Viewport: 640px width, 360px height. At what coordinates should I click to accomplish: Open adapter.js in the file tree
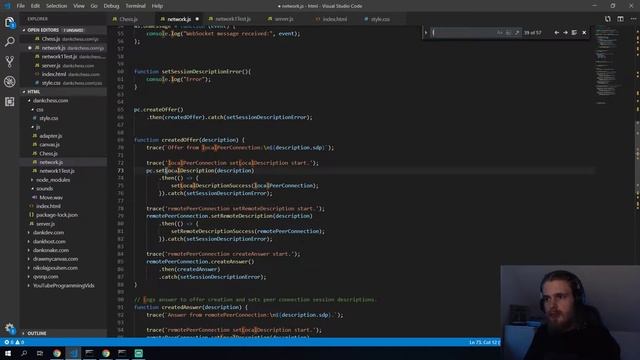coord(51,136)
